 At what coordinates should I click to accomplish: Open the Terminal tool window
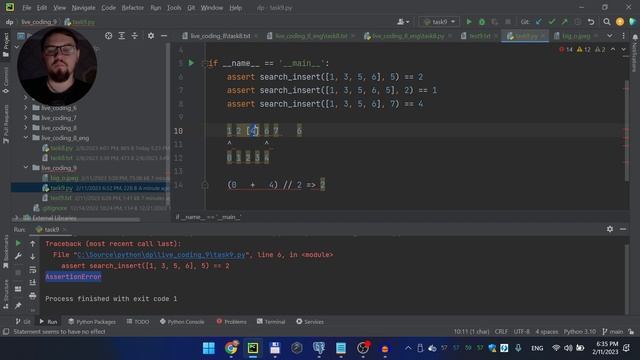tap(271, 322)
